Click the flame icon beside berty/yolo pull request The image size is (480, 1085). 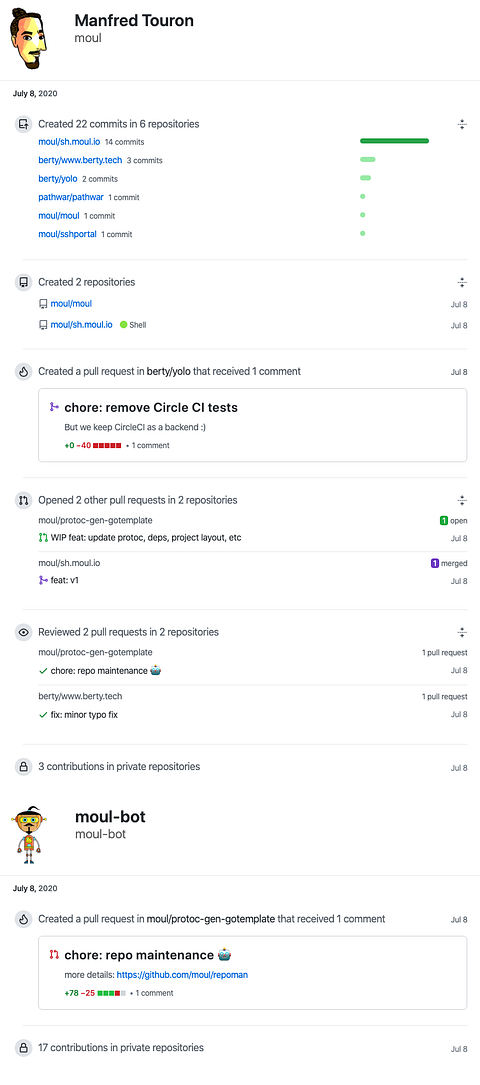pos(24,372)
